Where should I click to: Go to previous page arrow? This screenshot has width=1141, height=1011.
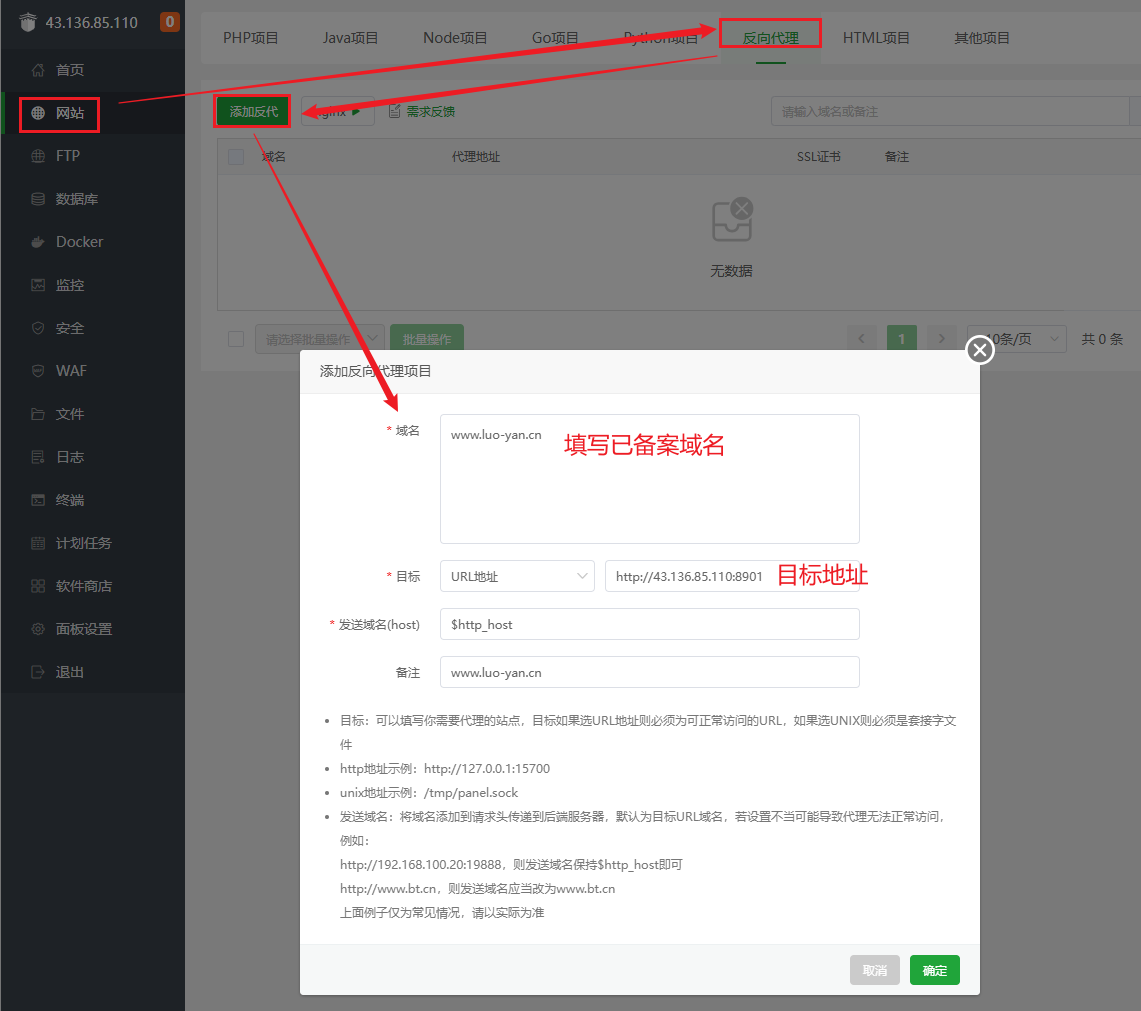point(862,338)
